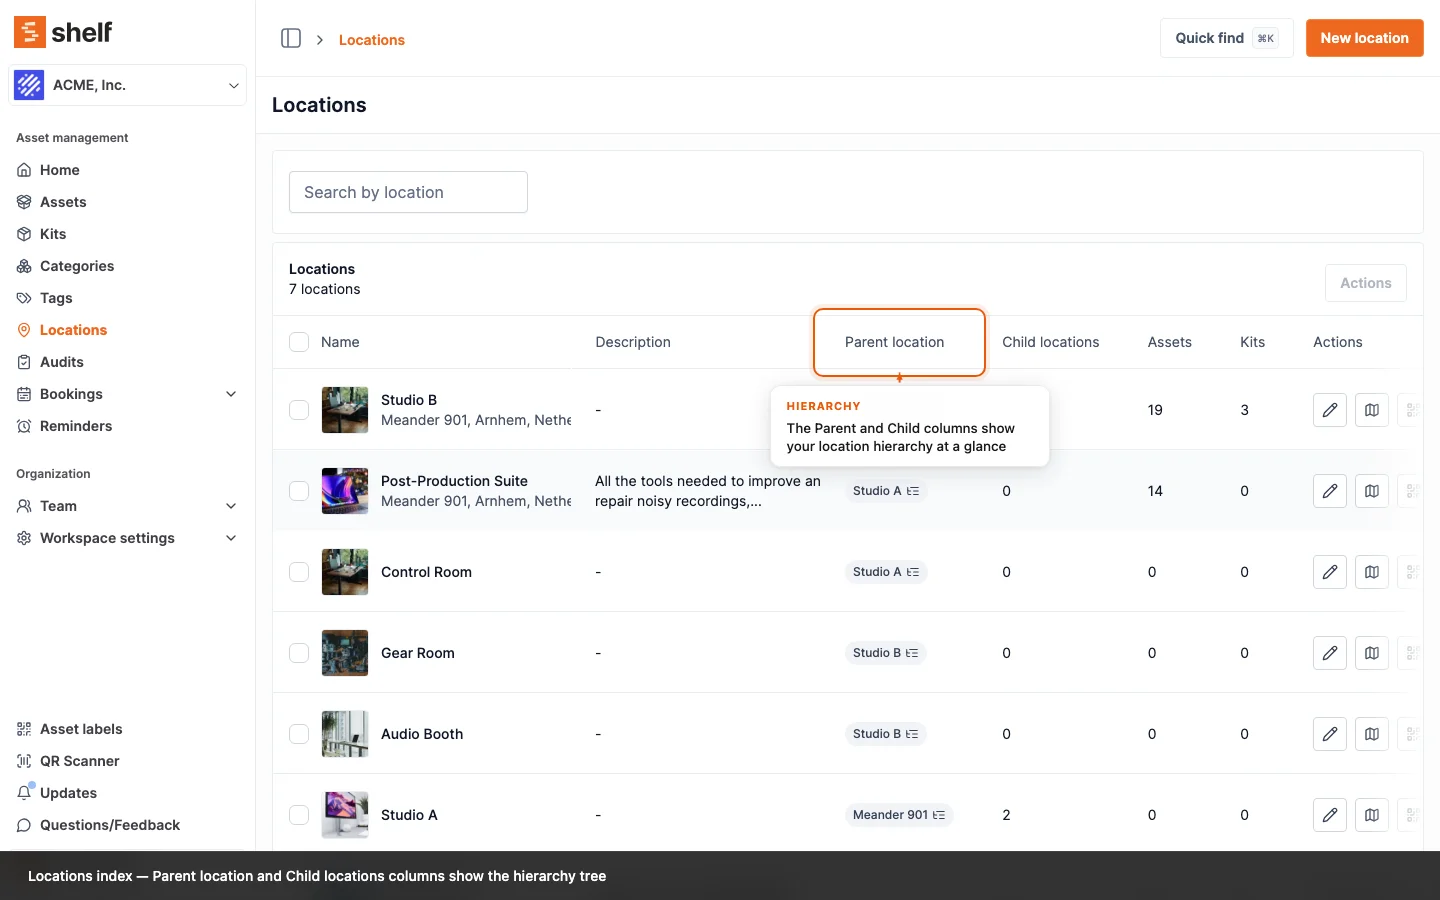Click the shelf logo
Image resolution: width=1440 pixels, height=900 pixels.
tap(63, 32)
